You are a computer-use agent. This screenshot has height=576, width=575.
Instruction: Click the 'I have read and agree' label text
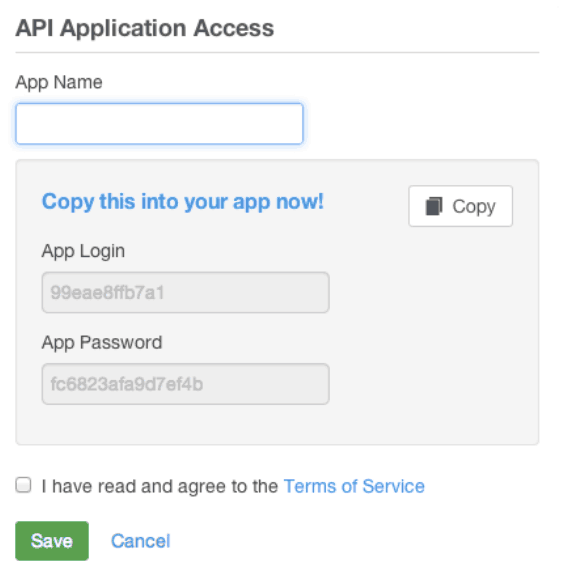tap(159, 486)
